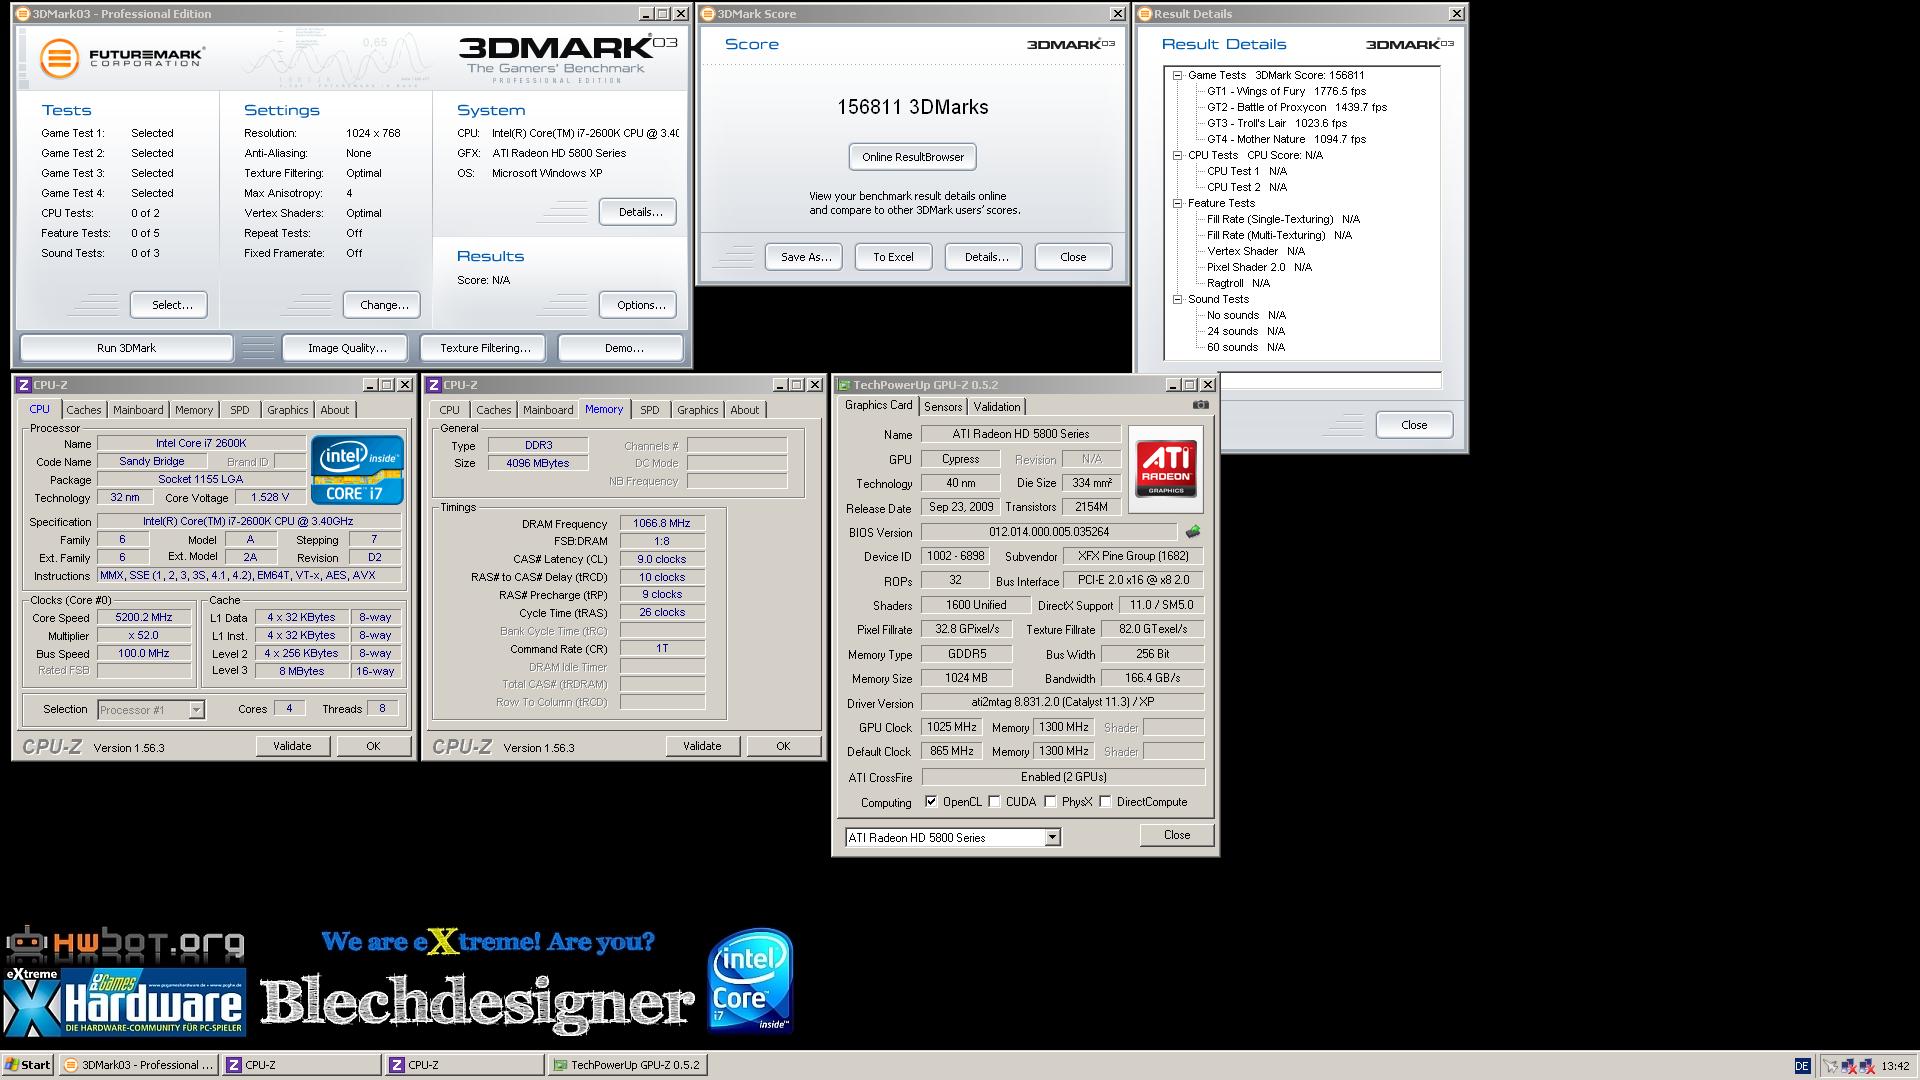Collapse the Feature Tests tree node
The width and height of the screenshot is (1920, 1080).
click(x=1178, y=203)
